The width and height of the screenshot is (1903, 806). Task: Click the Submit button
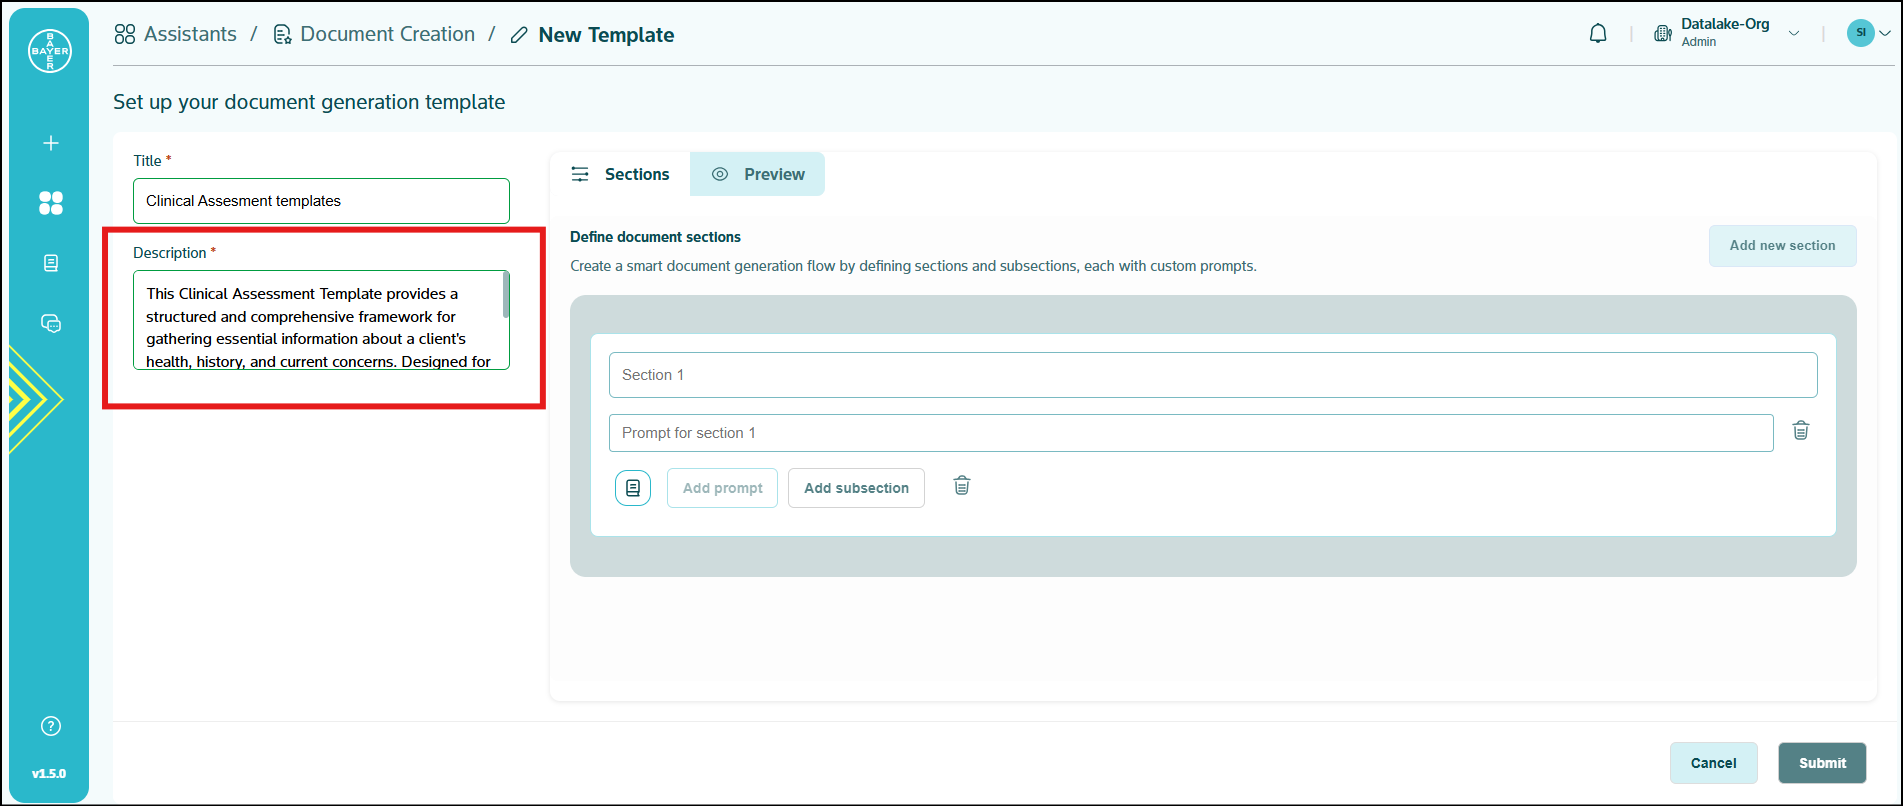(1821, 763)
